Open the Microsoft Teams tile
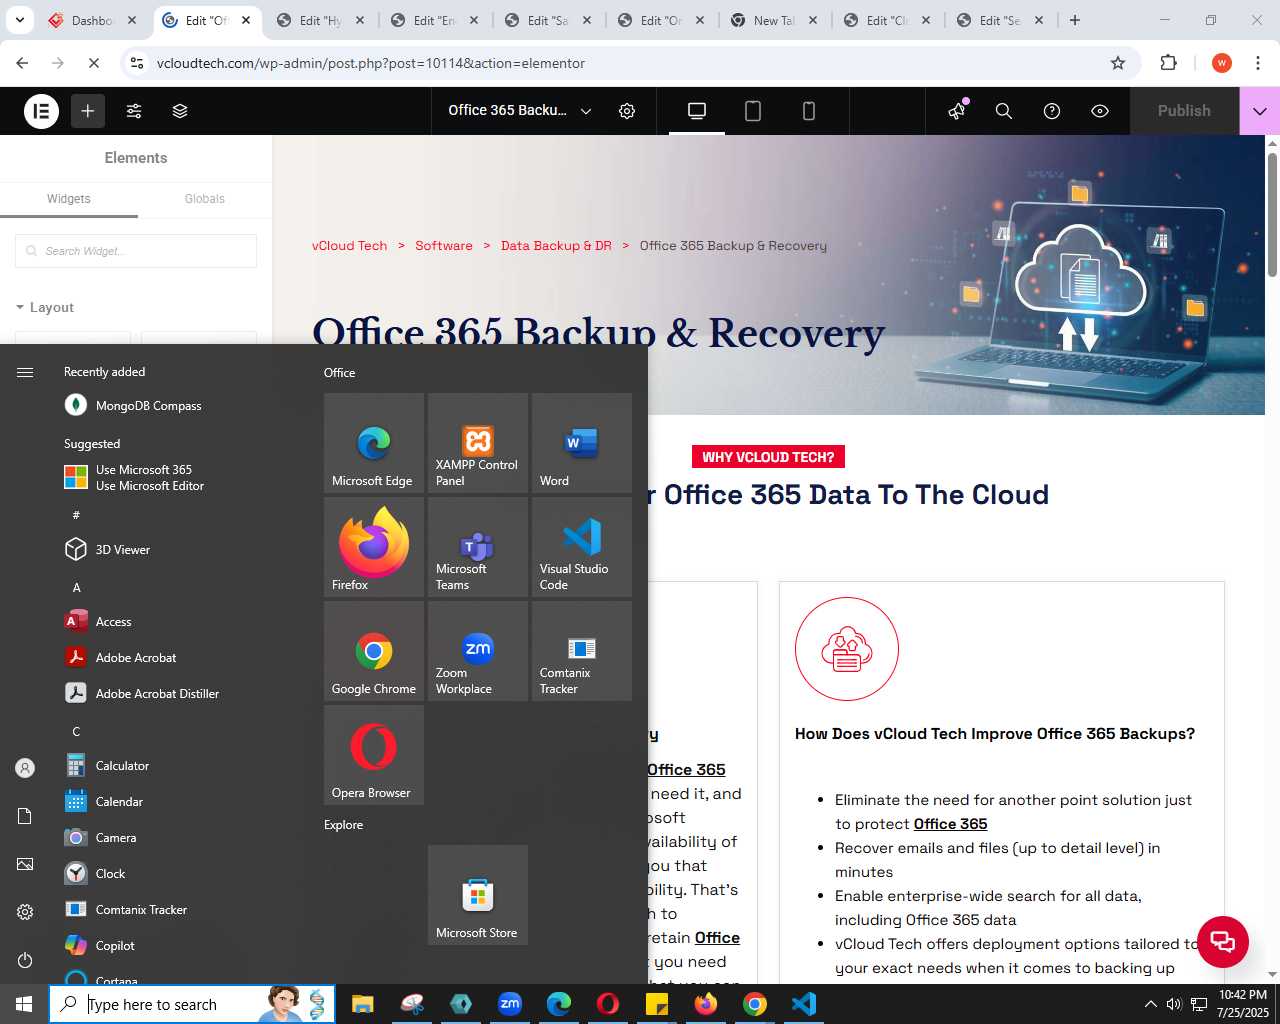The width and height of the screenshot is (1280, 1024). pos(478,547)
